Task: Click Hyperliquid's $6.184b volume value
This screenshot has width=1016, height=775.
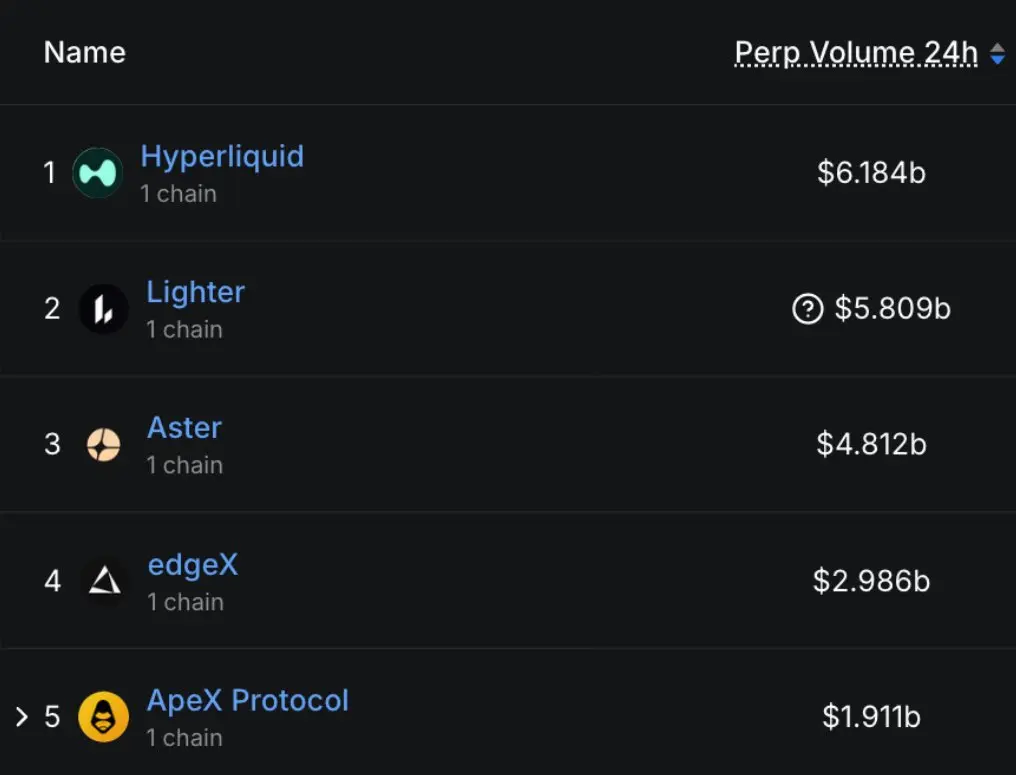Action: tap(872, 173)
